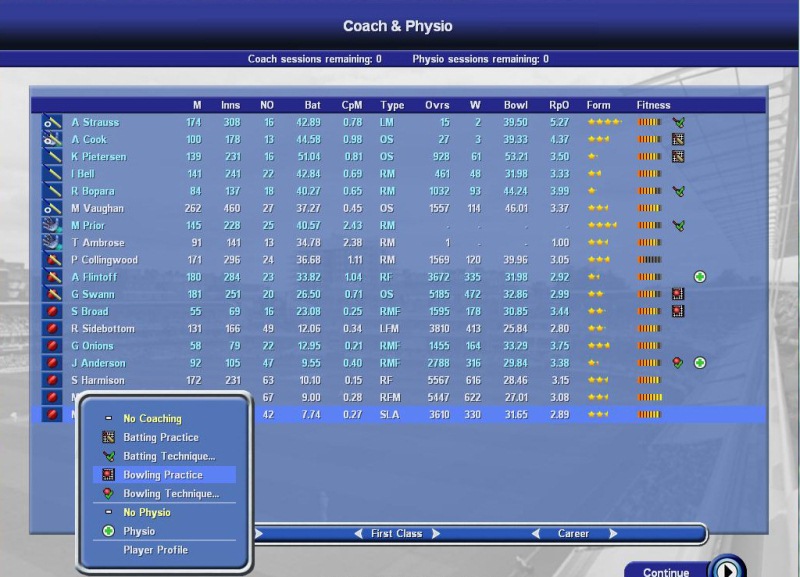Click bowling technique icon on J Anderson's row
This screenshot has width=800, height=577.
[678, 363]
